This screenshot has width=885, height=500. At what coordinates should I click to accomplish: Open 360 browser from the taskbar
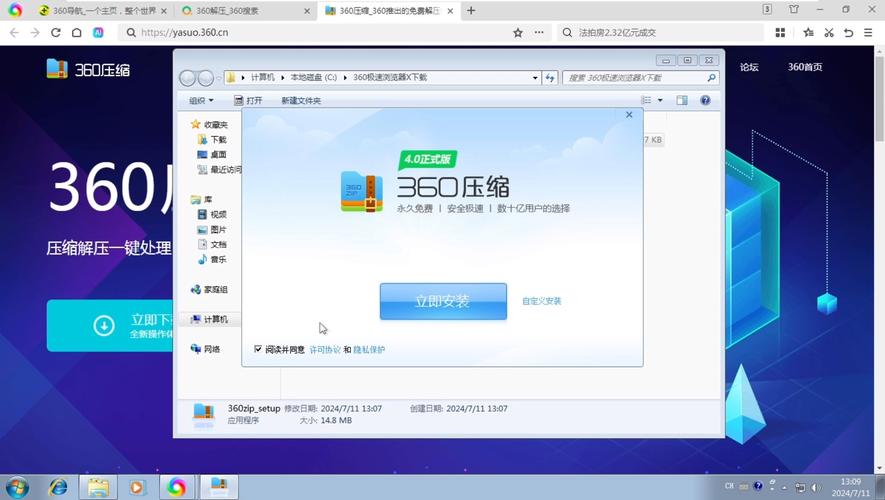[x=177, y=487]
